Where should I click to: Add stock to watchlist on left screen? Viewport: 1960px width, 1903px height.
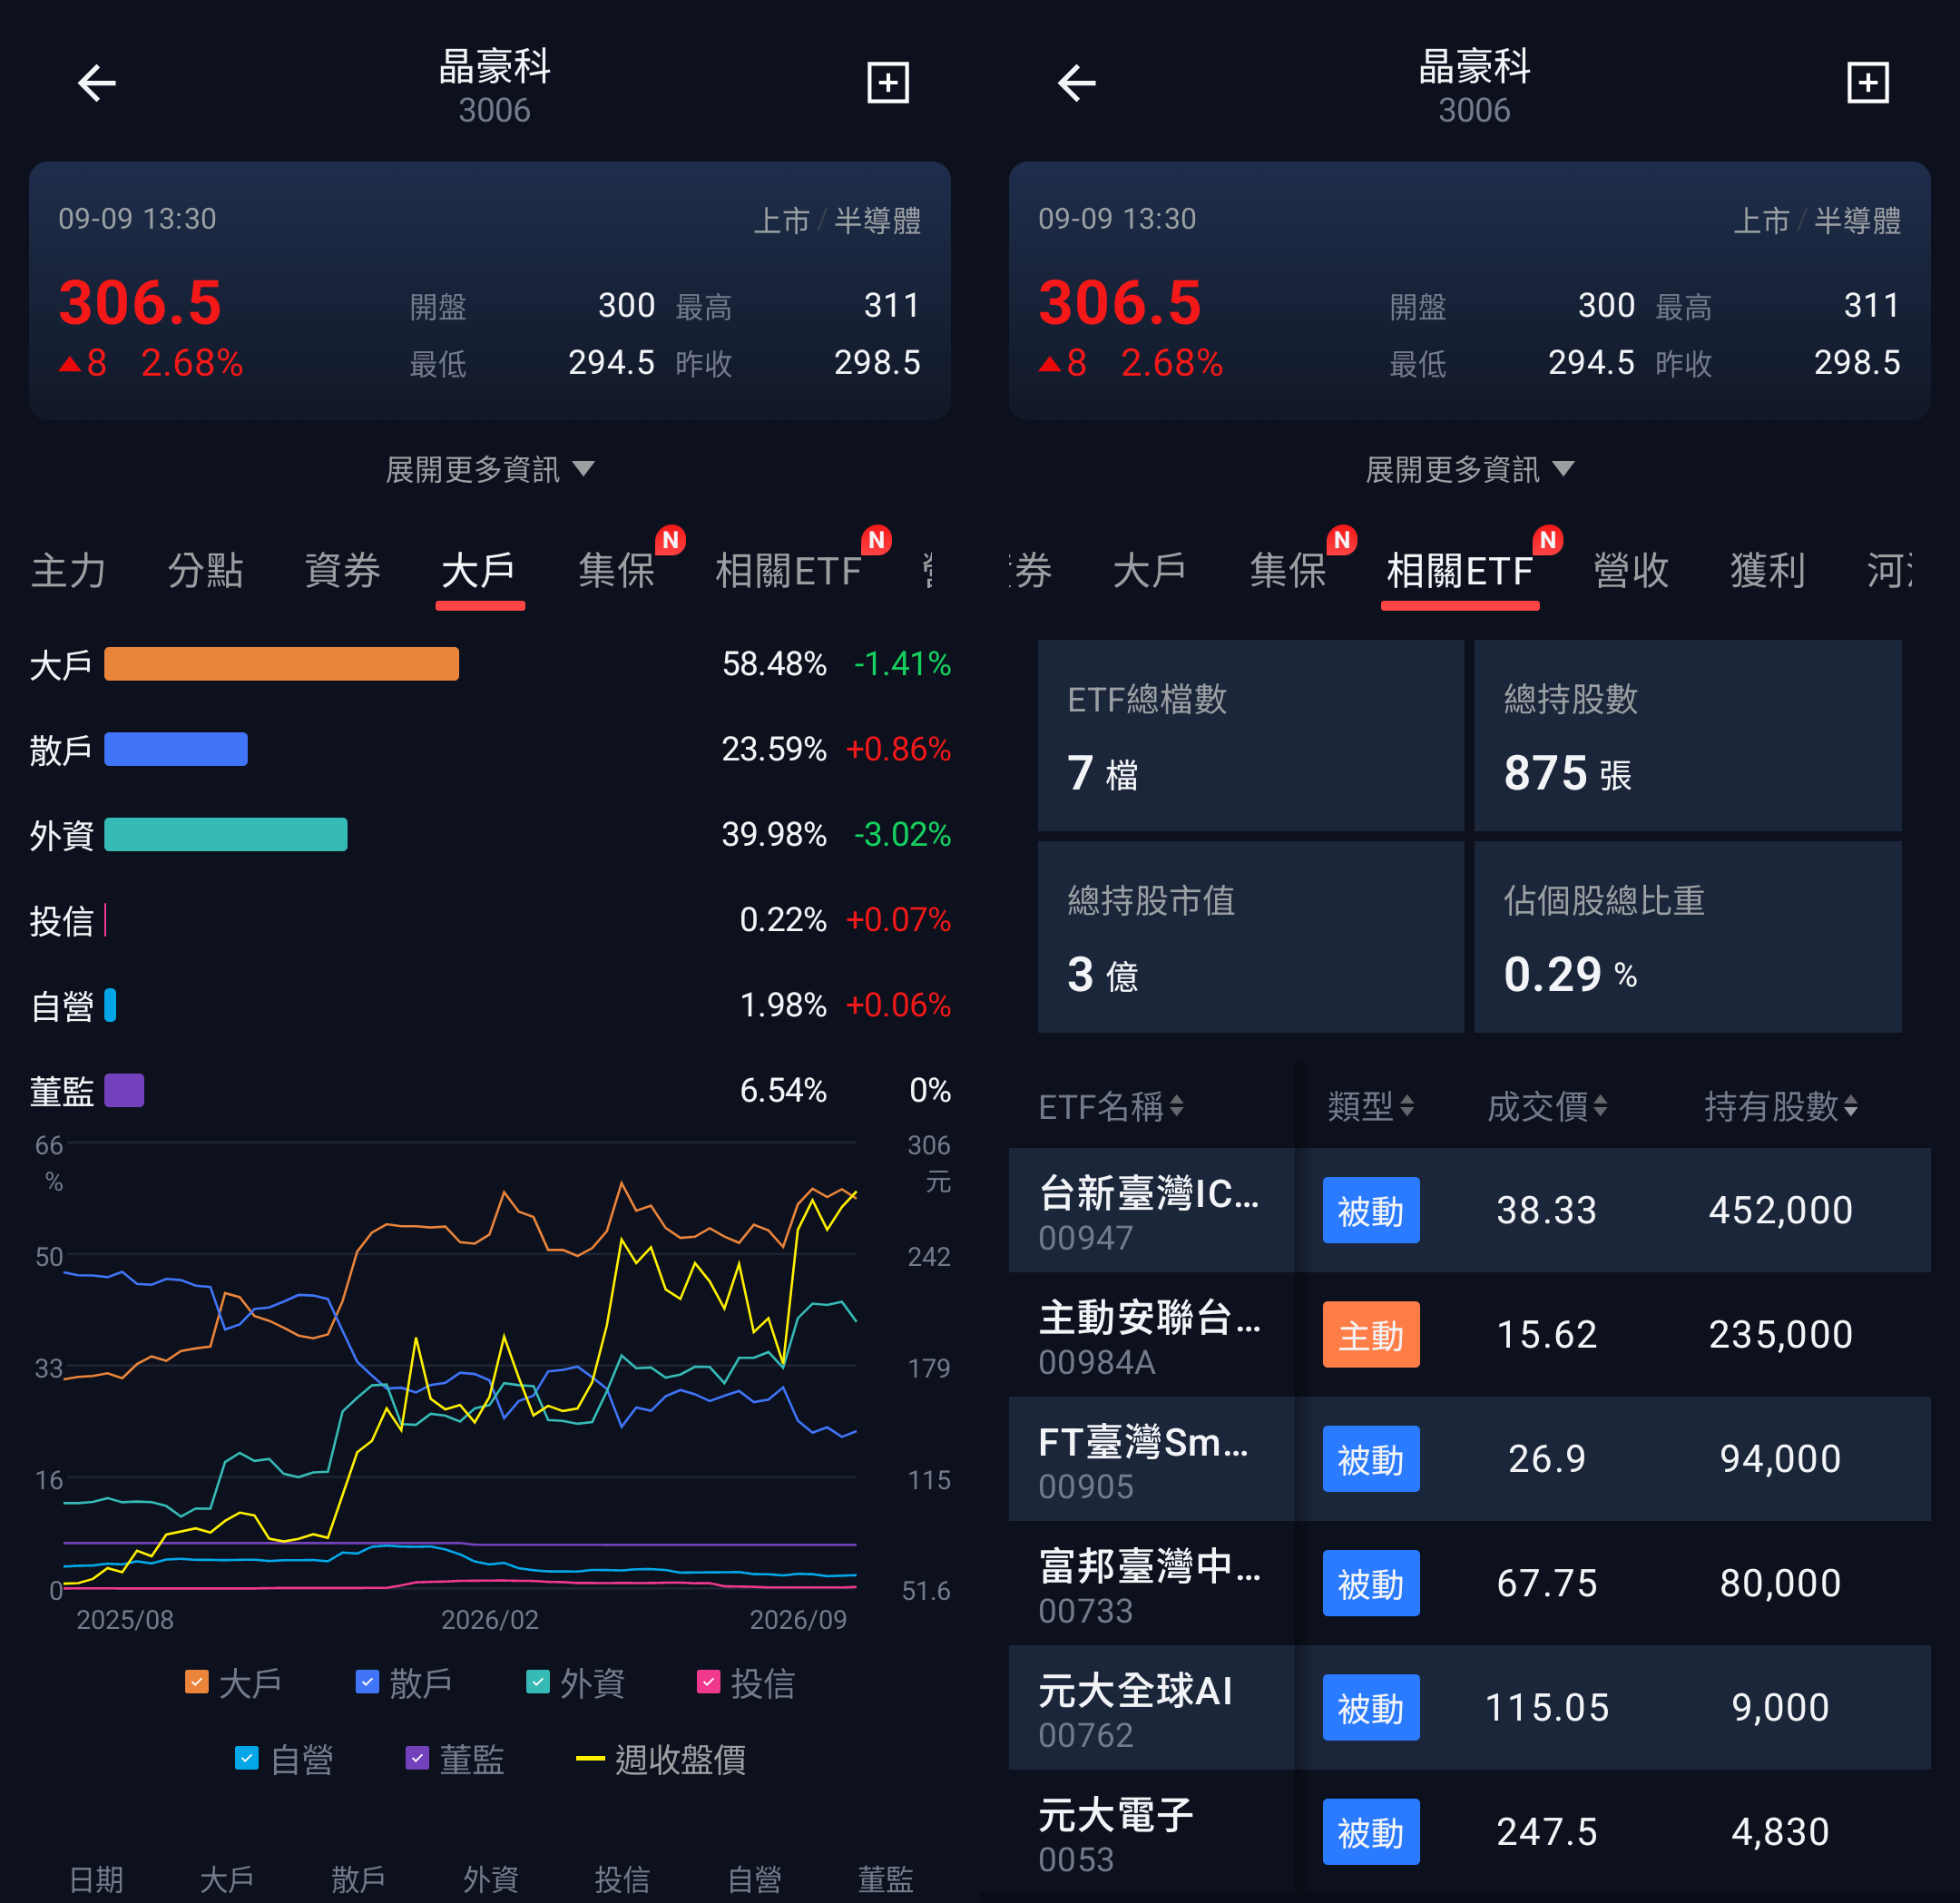(887, 83)
